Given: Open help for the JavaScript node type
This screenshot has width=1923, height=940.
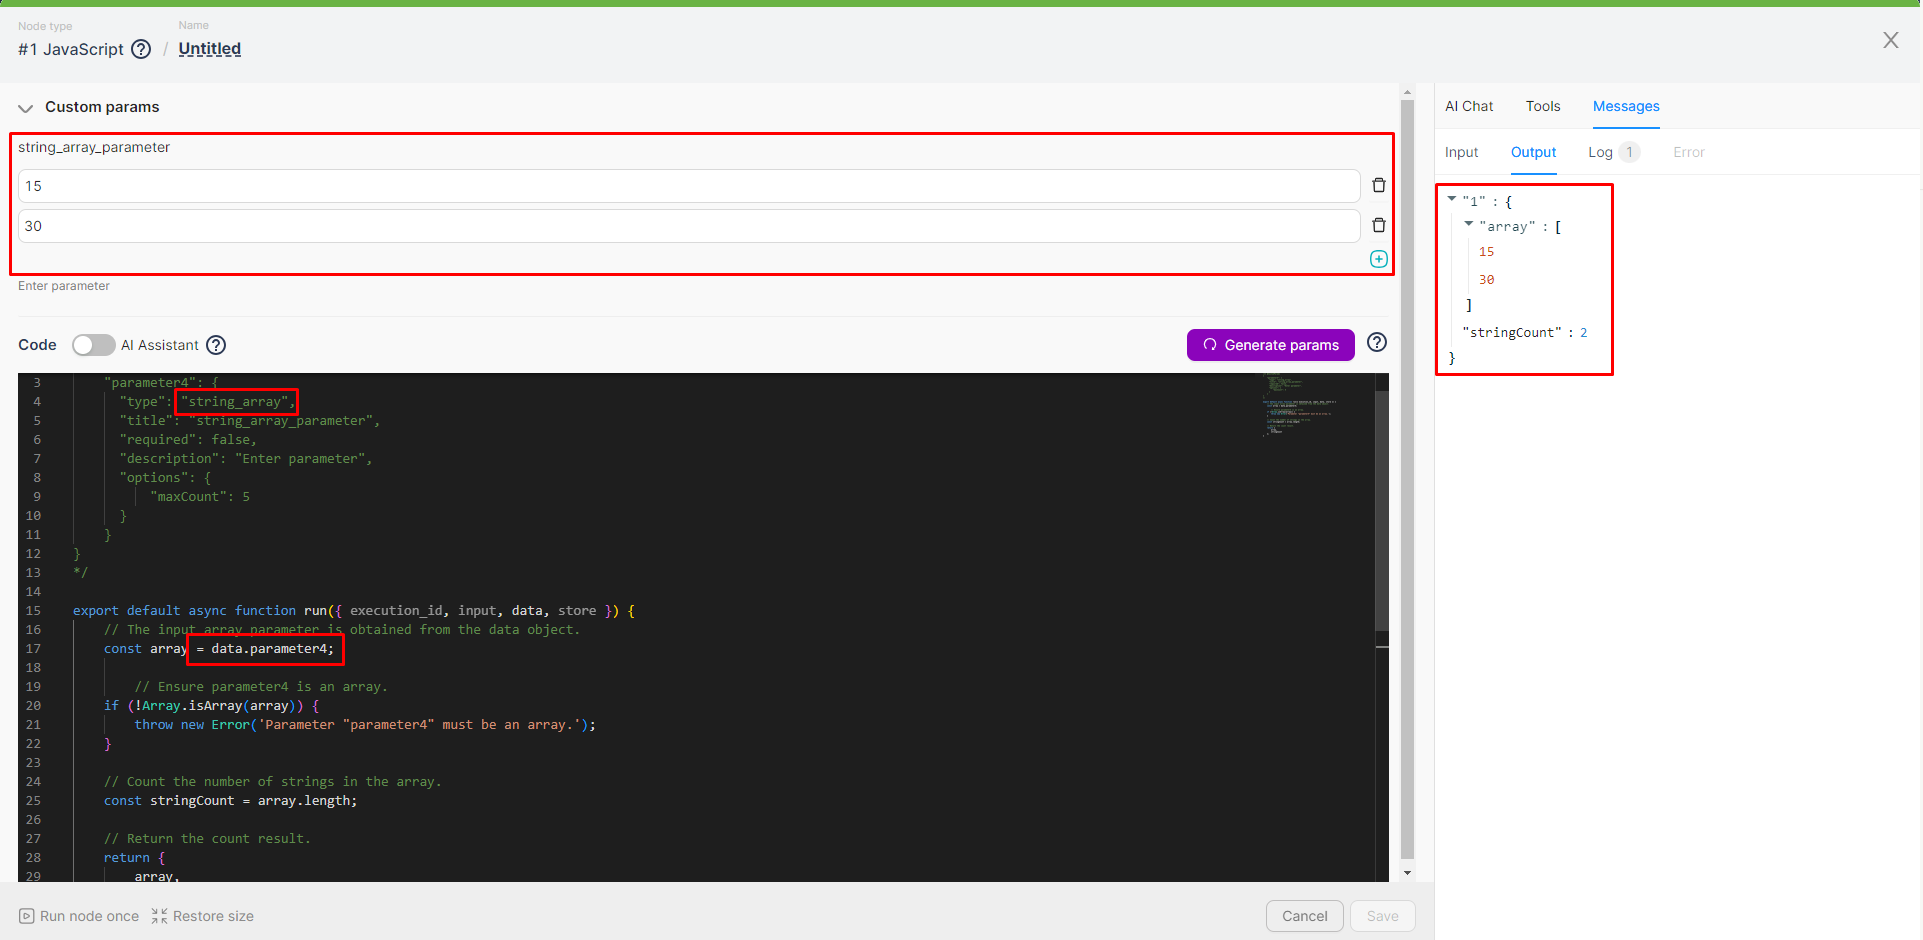Looking at the screenshot, I should click(141, 48).
